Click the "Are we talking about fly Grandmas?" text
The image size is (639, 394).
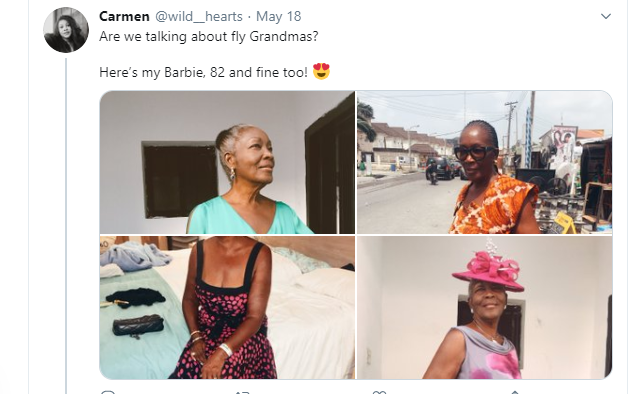pyautogui.click(x=209, y=36)
